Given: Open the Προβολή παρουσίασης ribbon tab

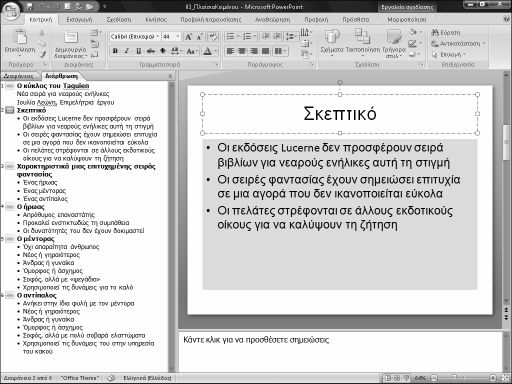Looking at the screenshot, I should (211, 20).
